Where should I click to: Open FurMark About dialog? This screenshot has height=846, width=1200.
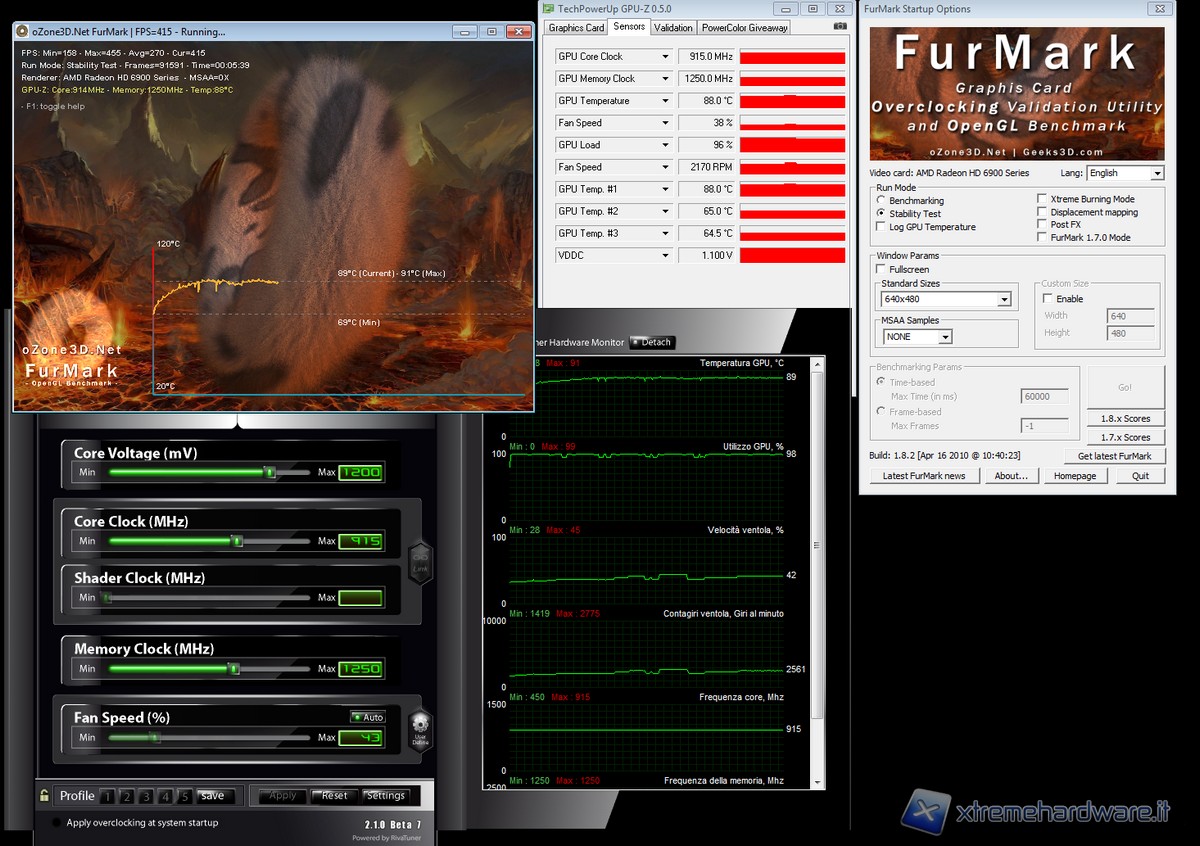(1011, 476)
